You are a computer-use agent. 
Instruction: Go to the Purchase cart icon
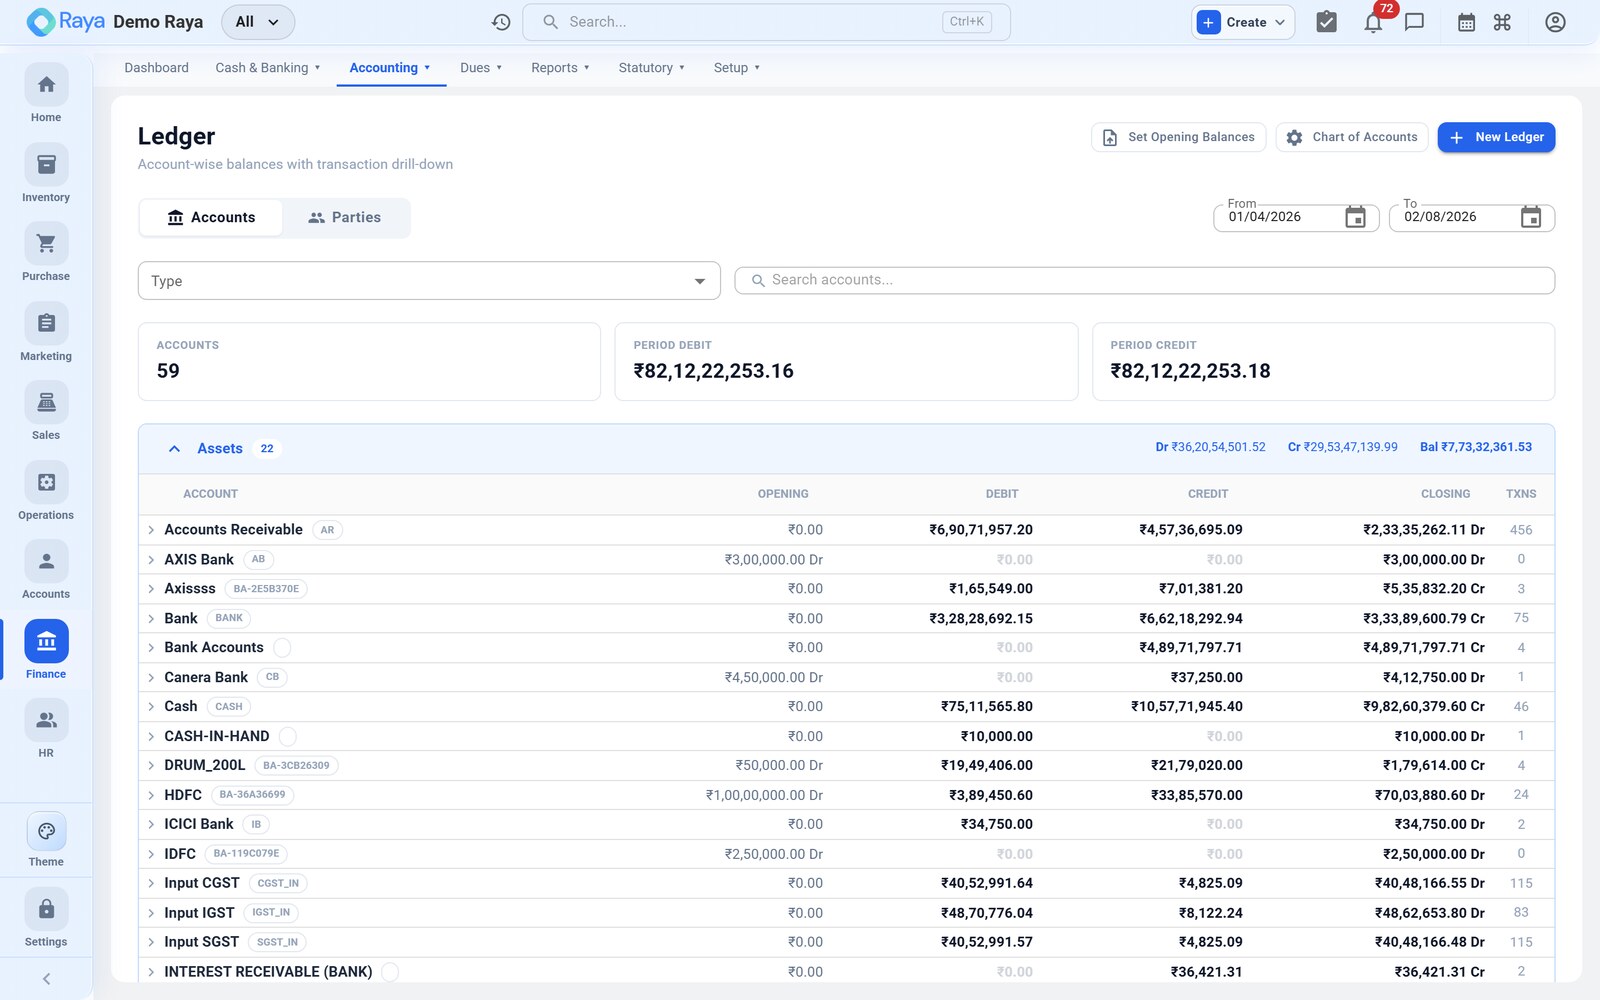(46, 244)
